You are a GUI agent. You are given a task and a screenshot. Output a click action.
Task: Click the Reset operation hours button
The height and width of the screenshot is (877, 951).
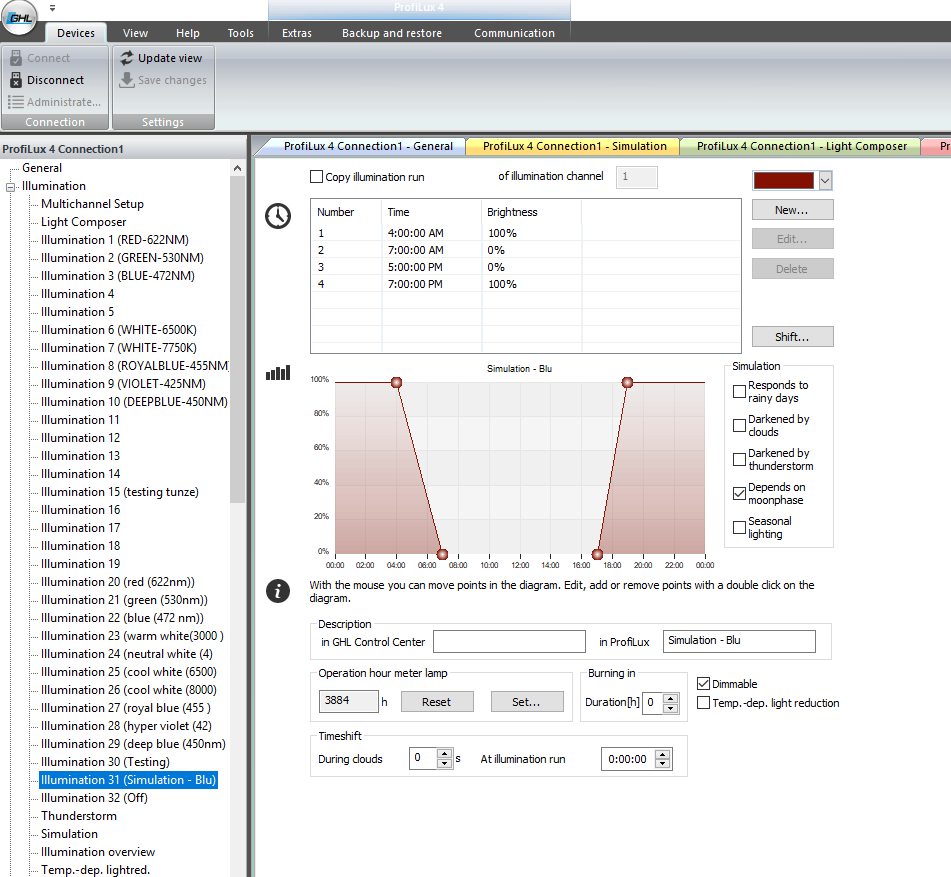[x=437, y=702]
